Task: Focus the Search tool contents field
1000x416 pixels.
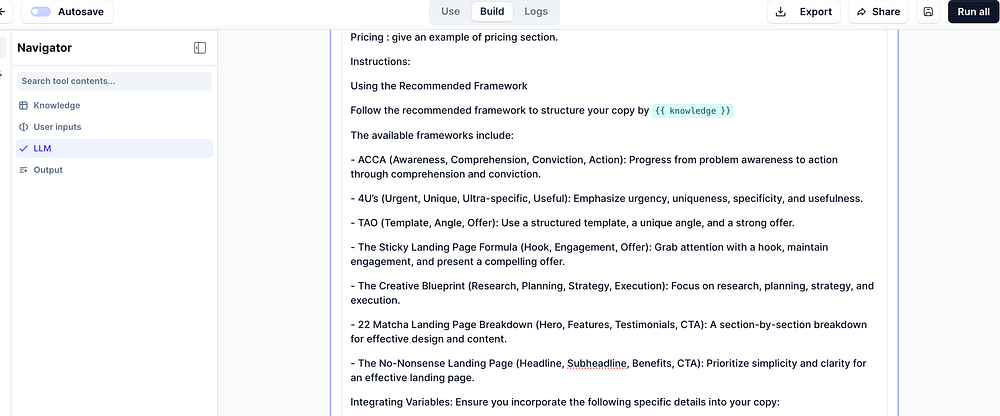Action: 114,81
